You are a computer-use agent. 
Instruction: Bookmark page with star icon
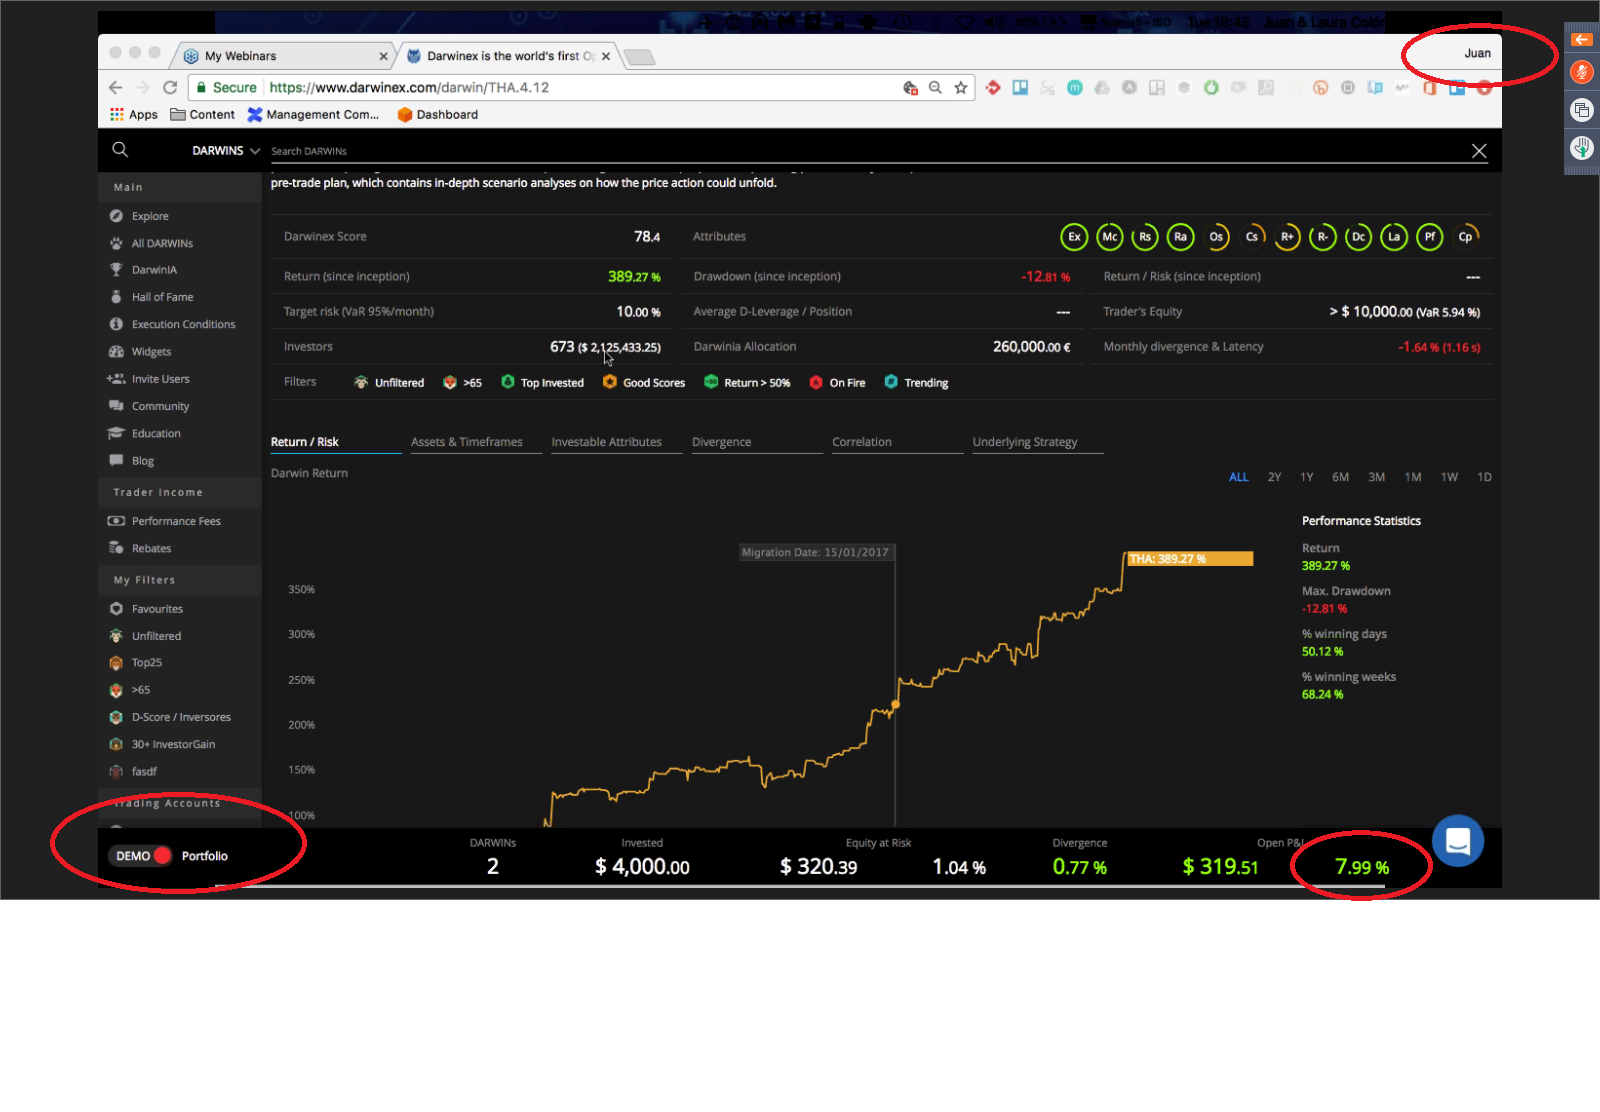pyautogui.click(x=961, y=88)
